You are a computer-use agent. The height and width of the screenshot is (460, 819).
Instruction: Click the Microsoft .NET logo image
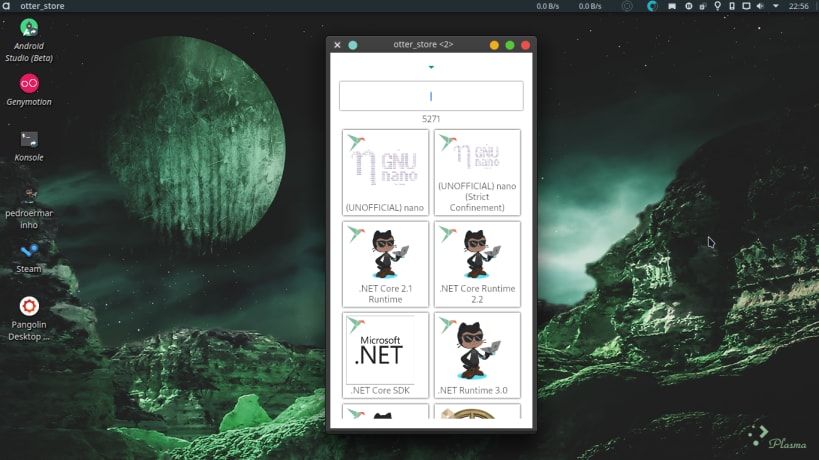tap(380, 350)
